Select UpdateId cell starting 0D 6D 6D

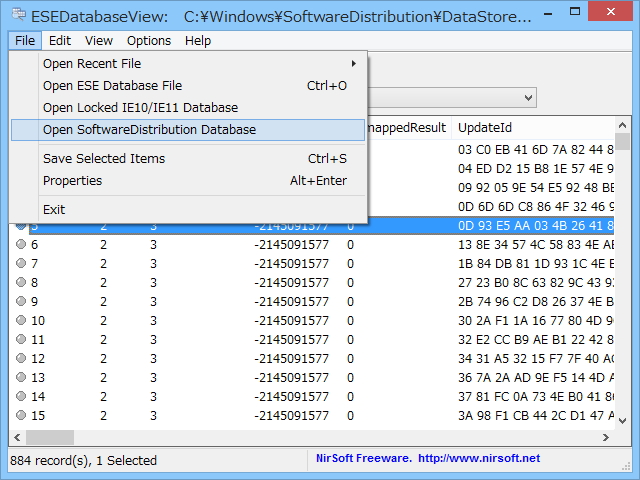coord(536,207)
